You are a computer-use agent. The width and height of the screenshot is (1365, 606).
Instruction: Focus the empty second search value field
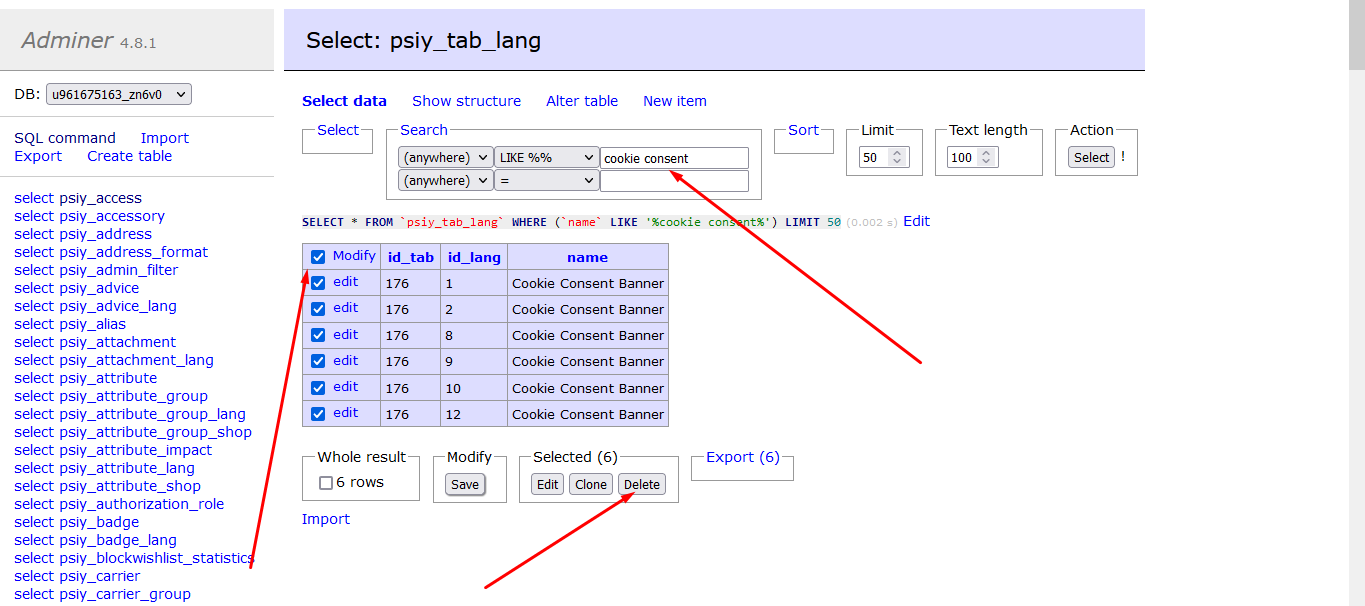[x=674, y=181]
